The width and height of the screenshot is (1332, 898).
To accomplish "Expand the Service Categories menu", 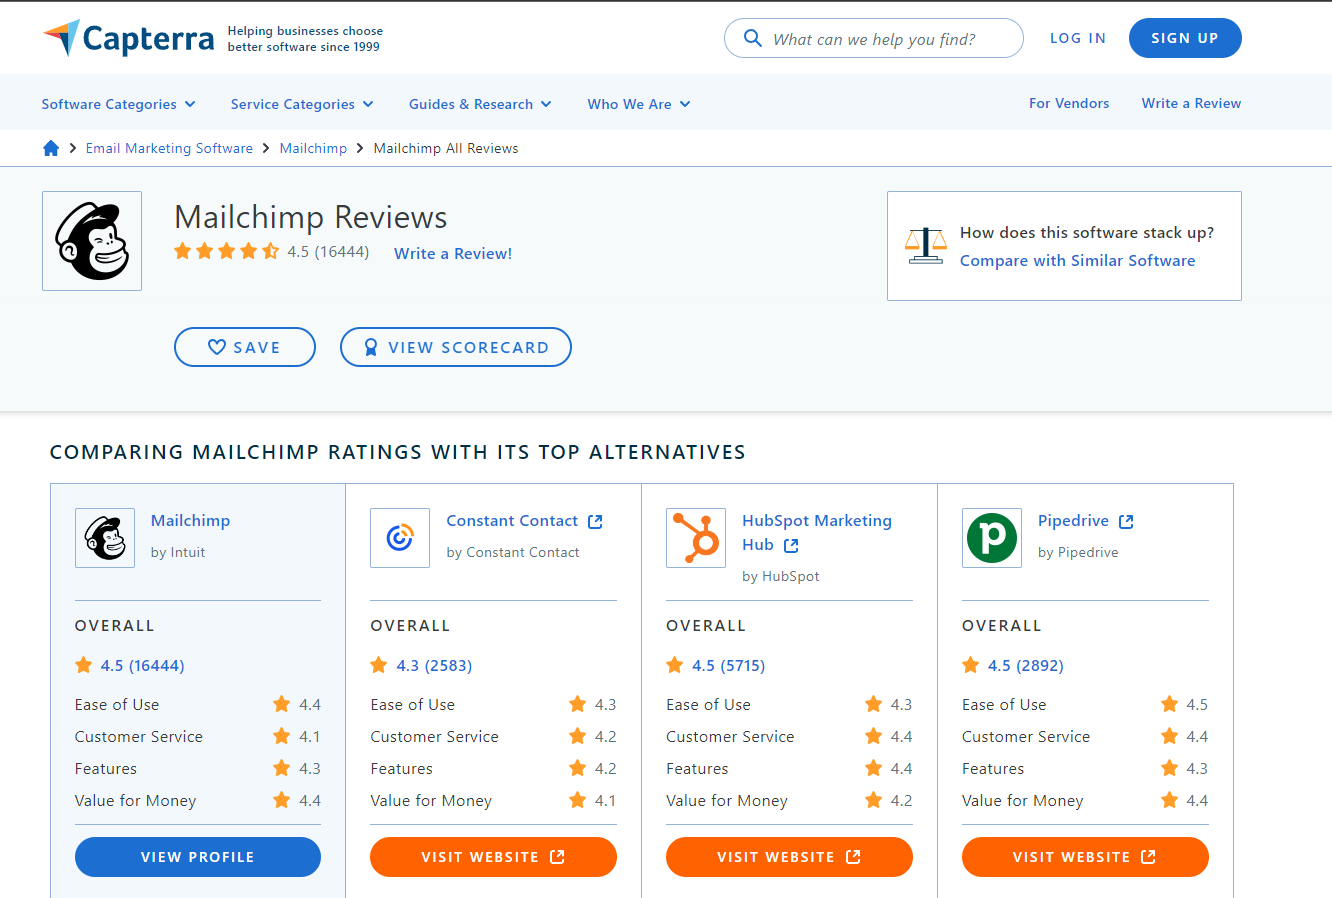I will pyautogui.click(x=302, y=104).
